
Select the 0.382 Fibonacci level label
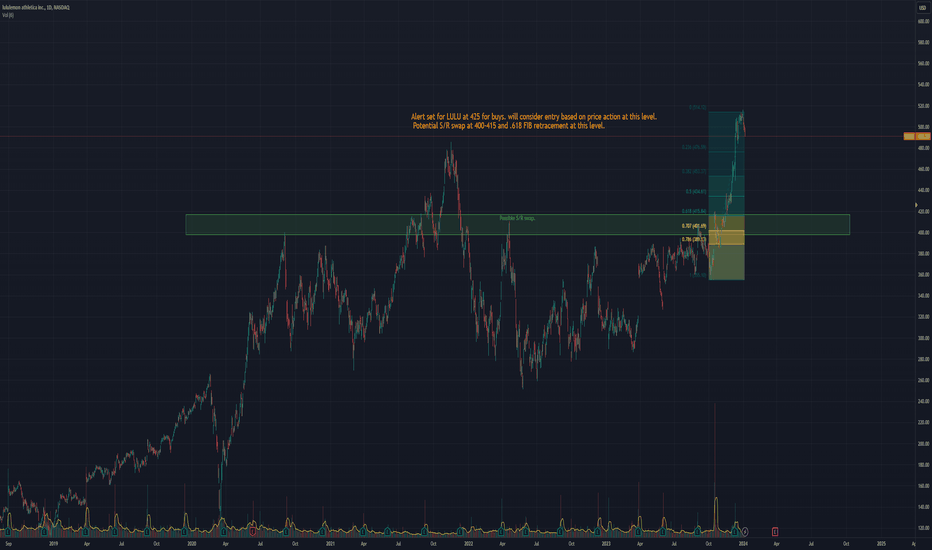pyautogui.click(x=694, y=171)
